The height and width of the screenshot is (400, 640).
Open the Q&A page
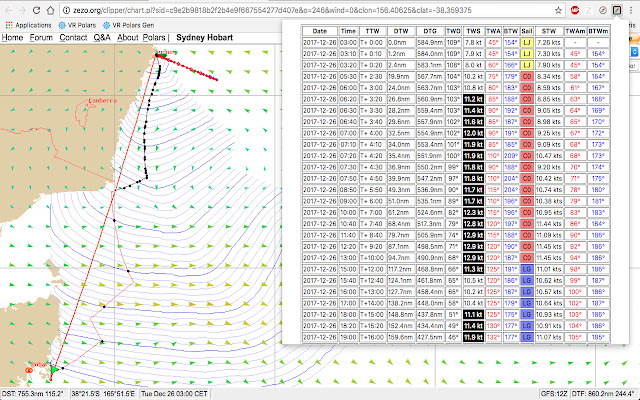coord(102,37)
